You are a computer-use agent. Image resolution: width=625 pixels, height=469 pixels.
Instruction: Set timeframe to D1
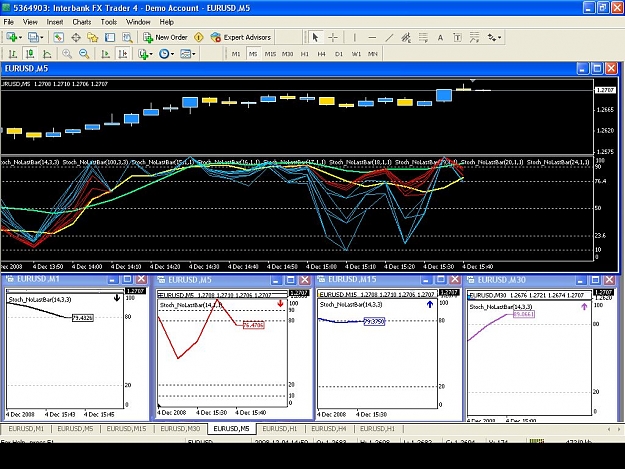pos(339,54)
